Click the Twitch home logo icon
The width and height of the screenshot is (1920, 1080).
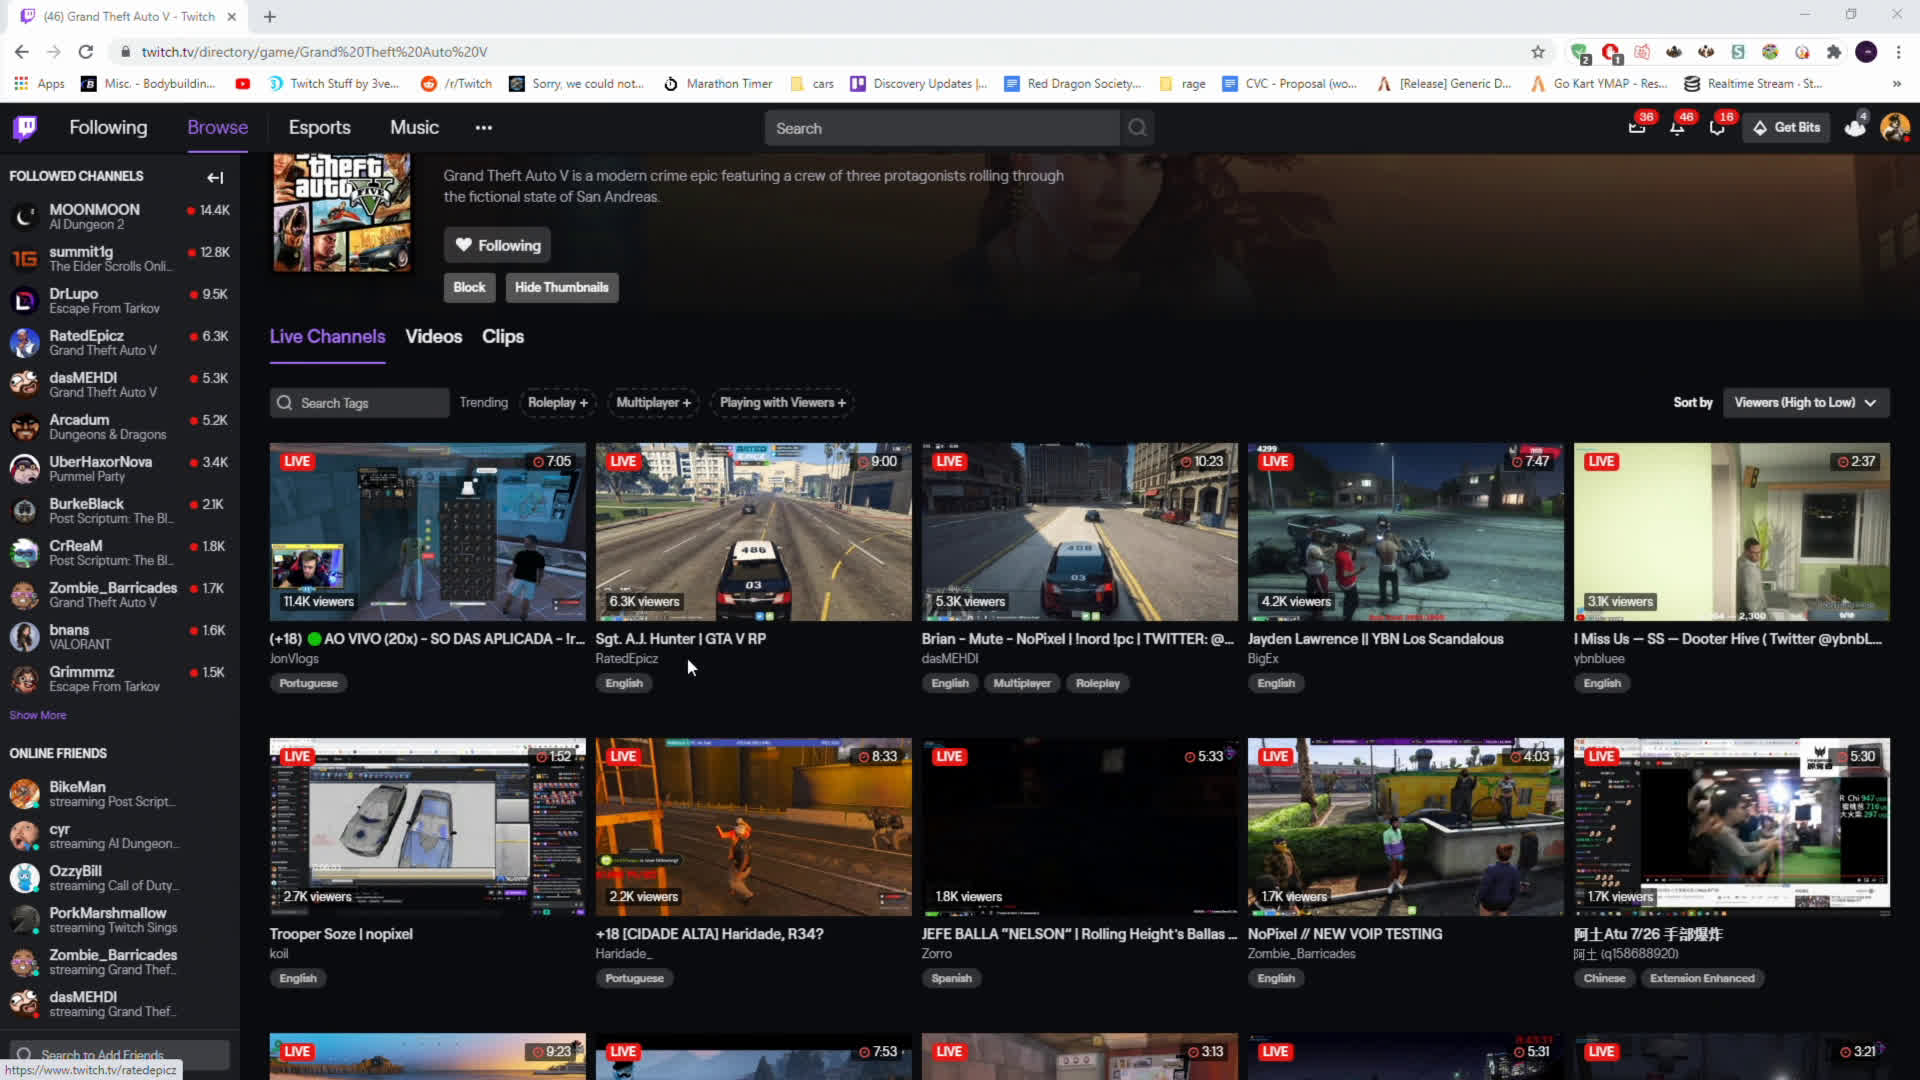click(x=25, y=127)
